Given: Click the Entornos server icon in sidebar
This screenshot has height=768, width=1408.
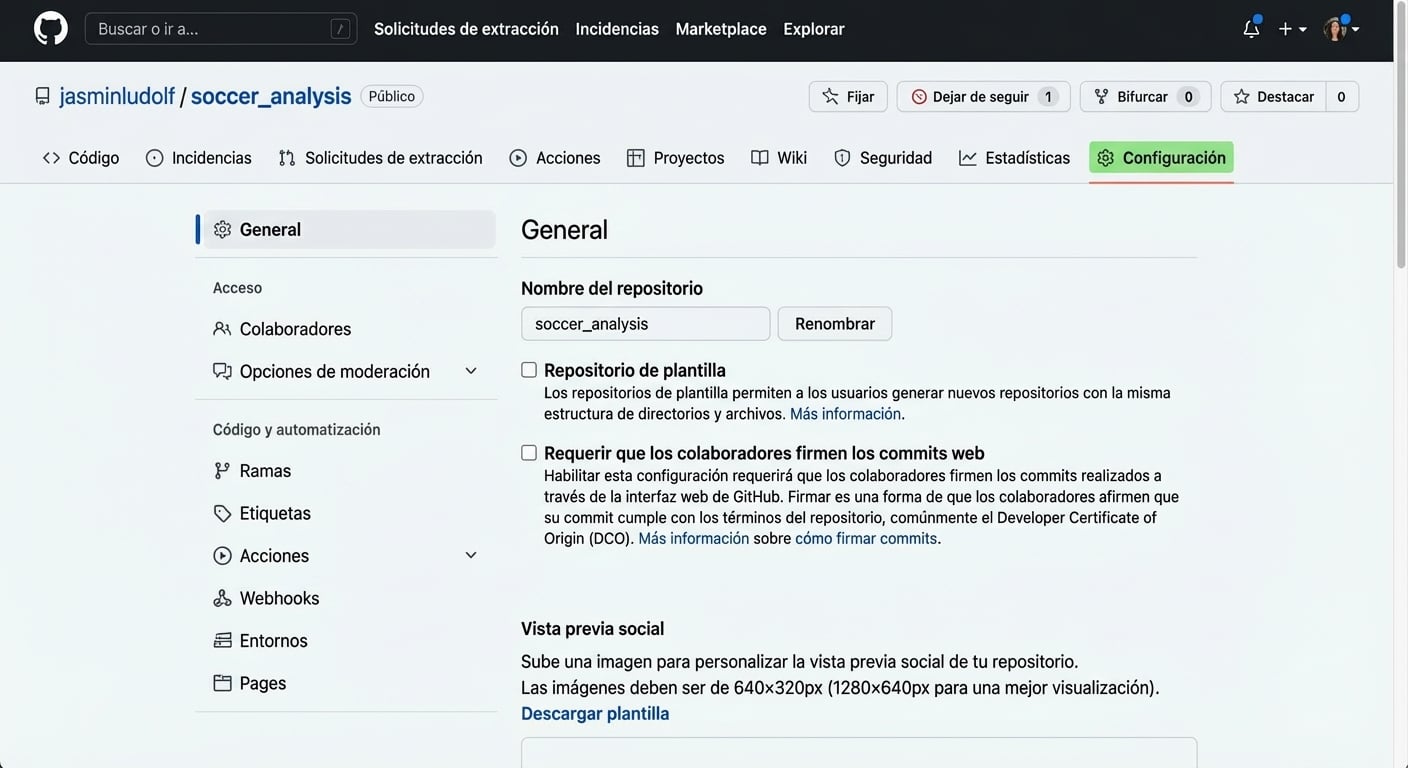Looking at the screenshot, I should (x=222, y=640).
